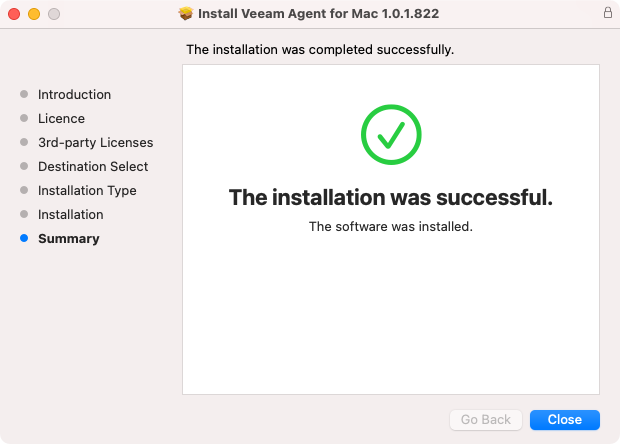Click the grey zoom window button
The image size is (620, 444).
(x=54, y=14)
